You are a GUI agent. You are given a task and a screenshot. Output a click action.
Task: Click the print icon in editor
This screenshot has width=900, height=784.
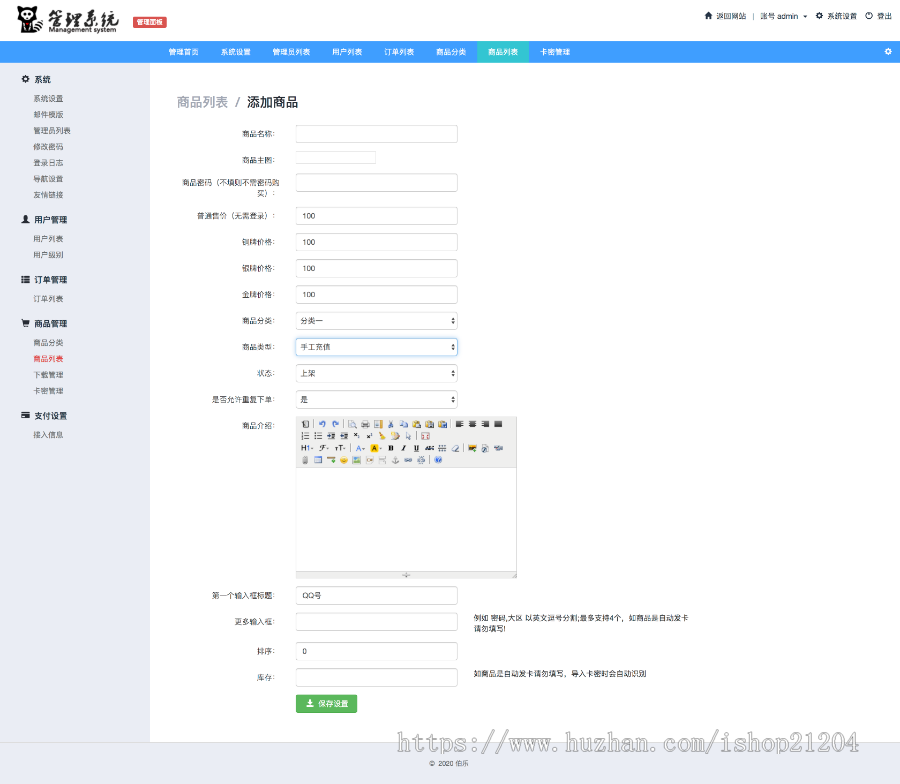(x=365, y=424)
